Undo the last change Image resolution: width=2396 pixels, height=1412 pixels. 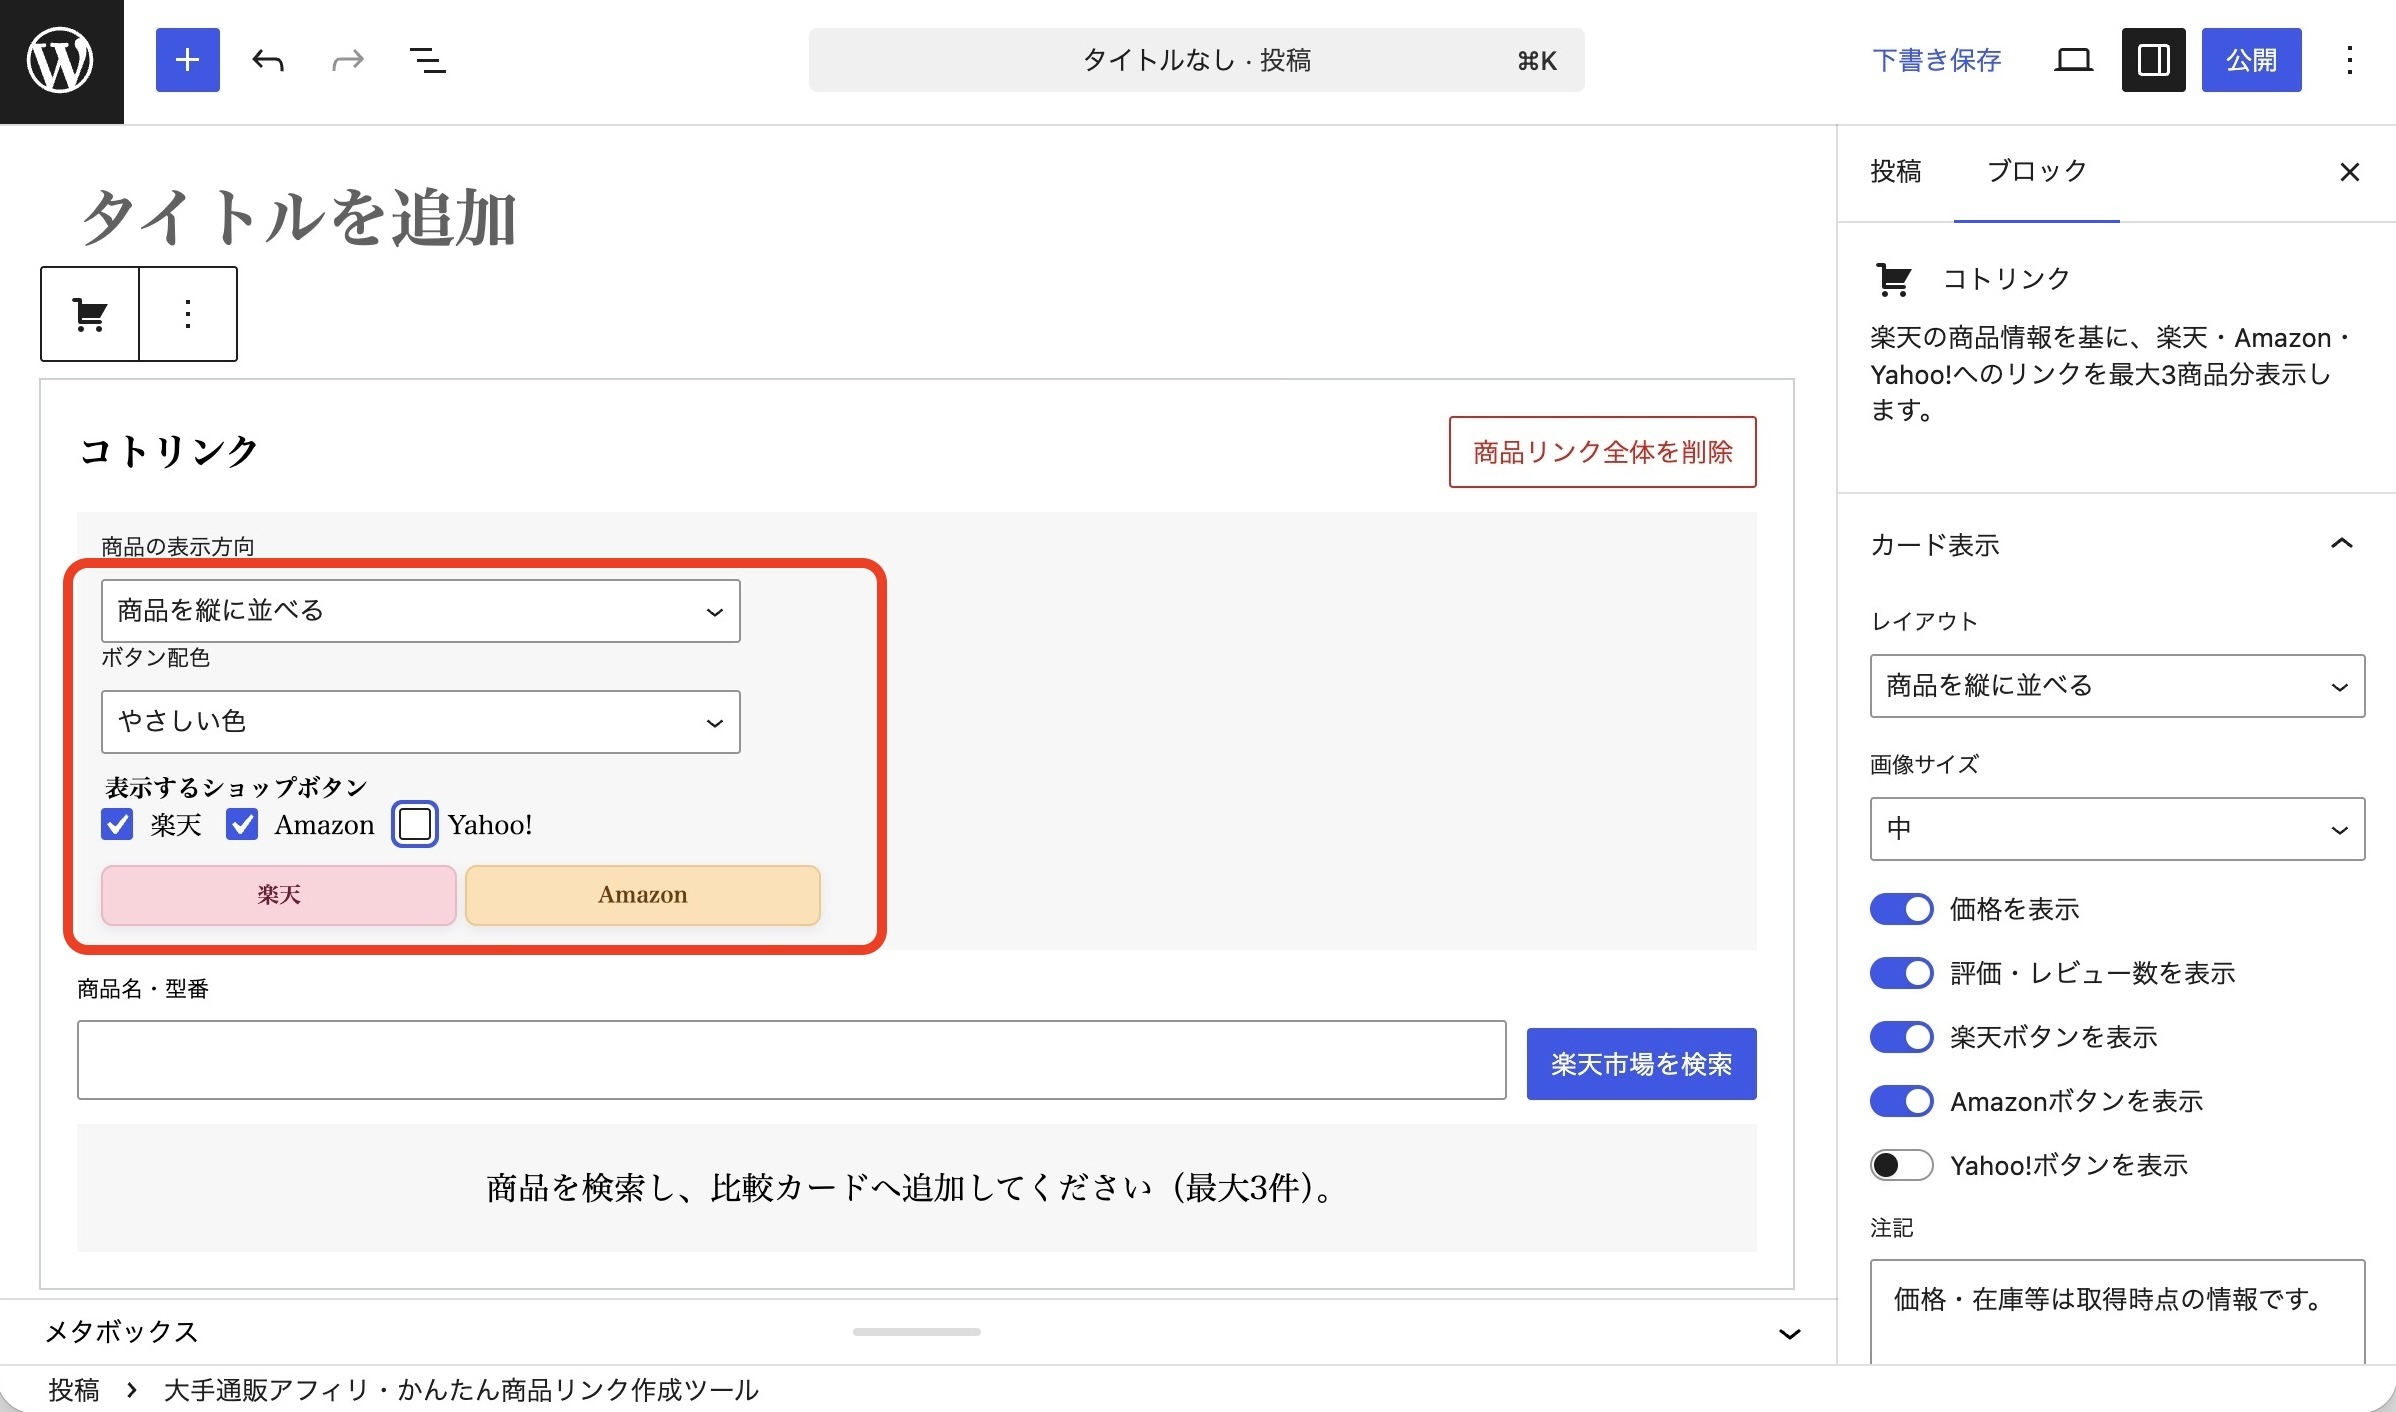(x=268, y=60)
